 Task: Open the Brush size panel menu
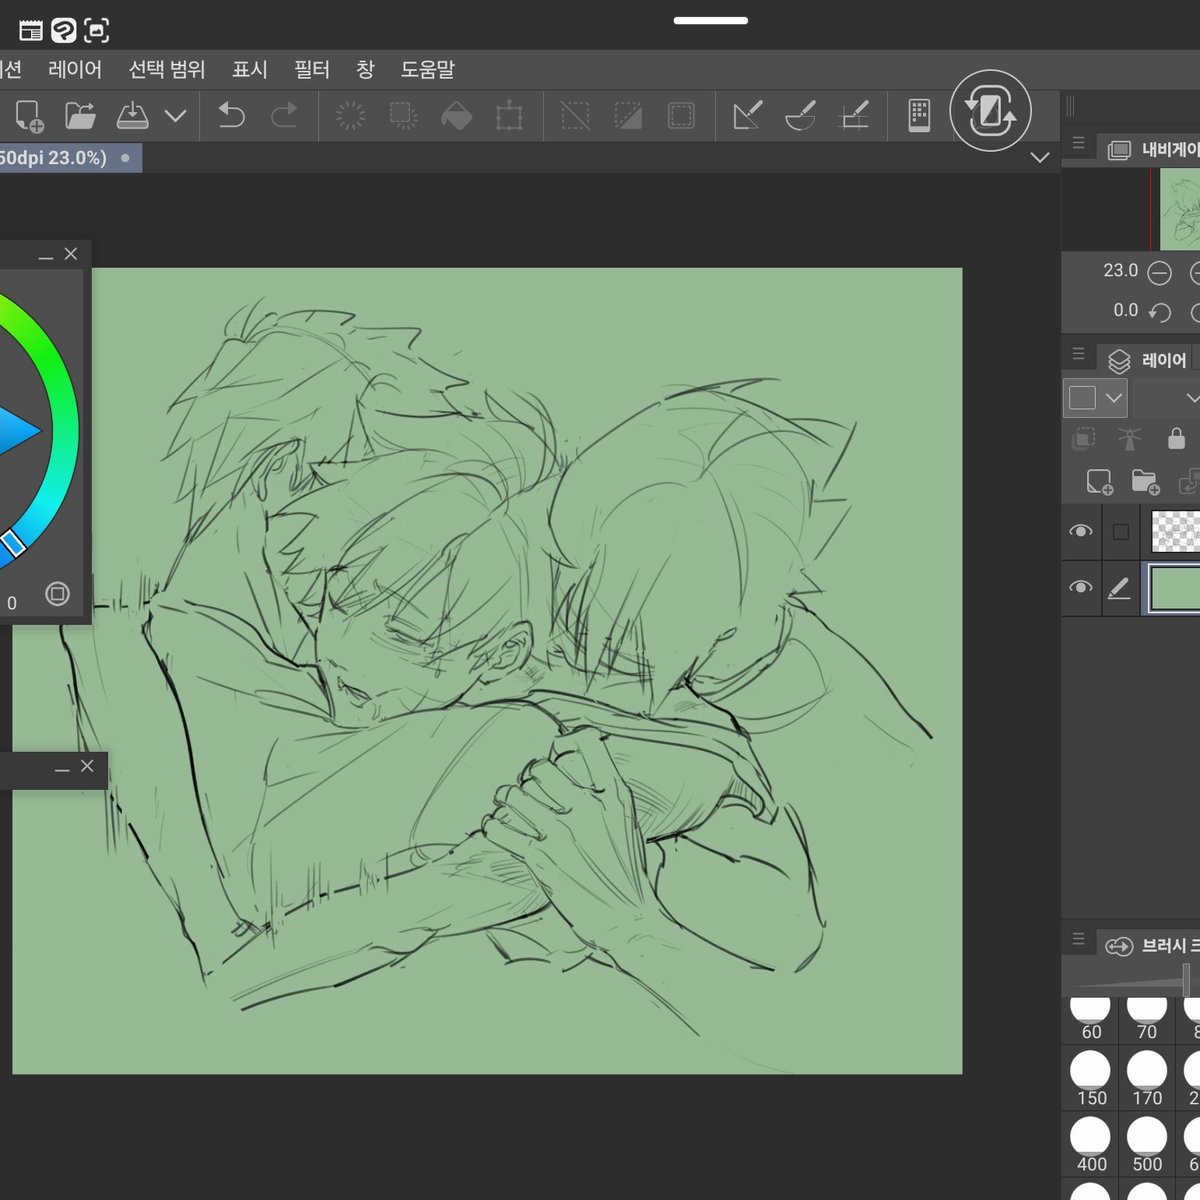coord(1078,939)
